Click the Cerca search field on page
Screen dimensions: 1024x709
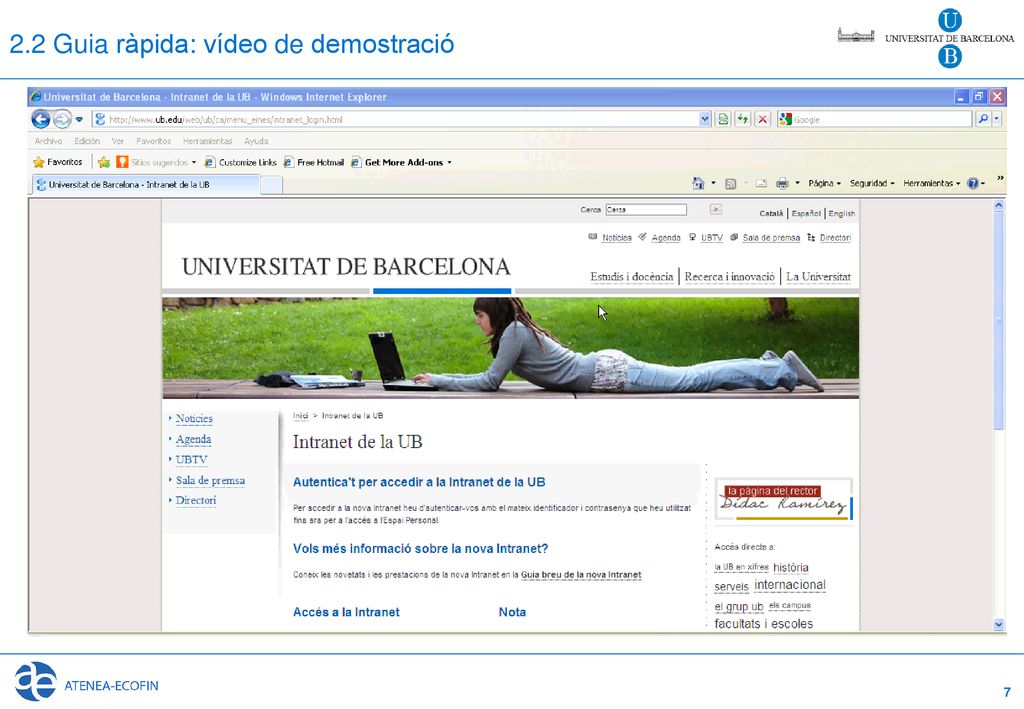click(646, 210)
